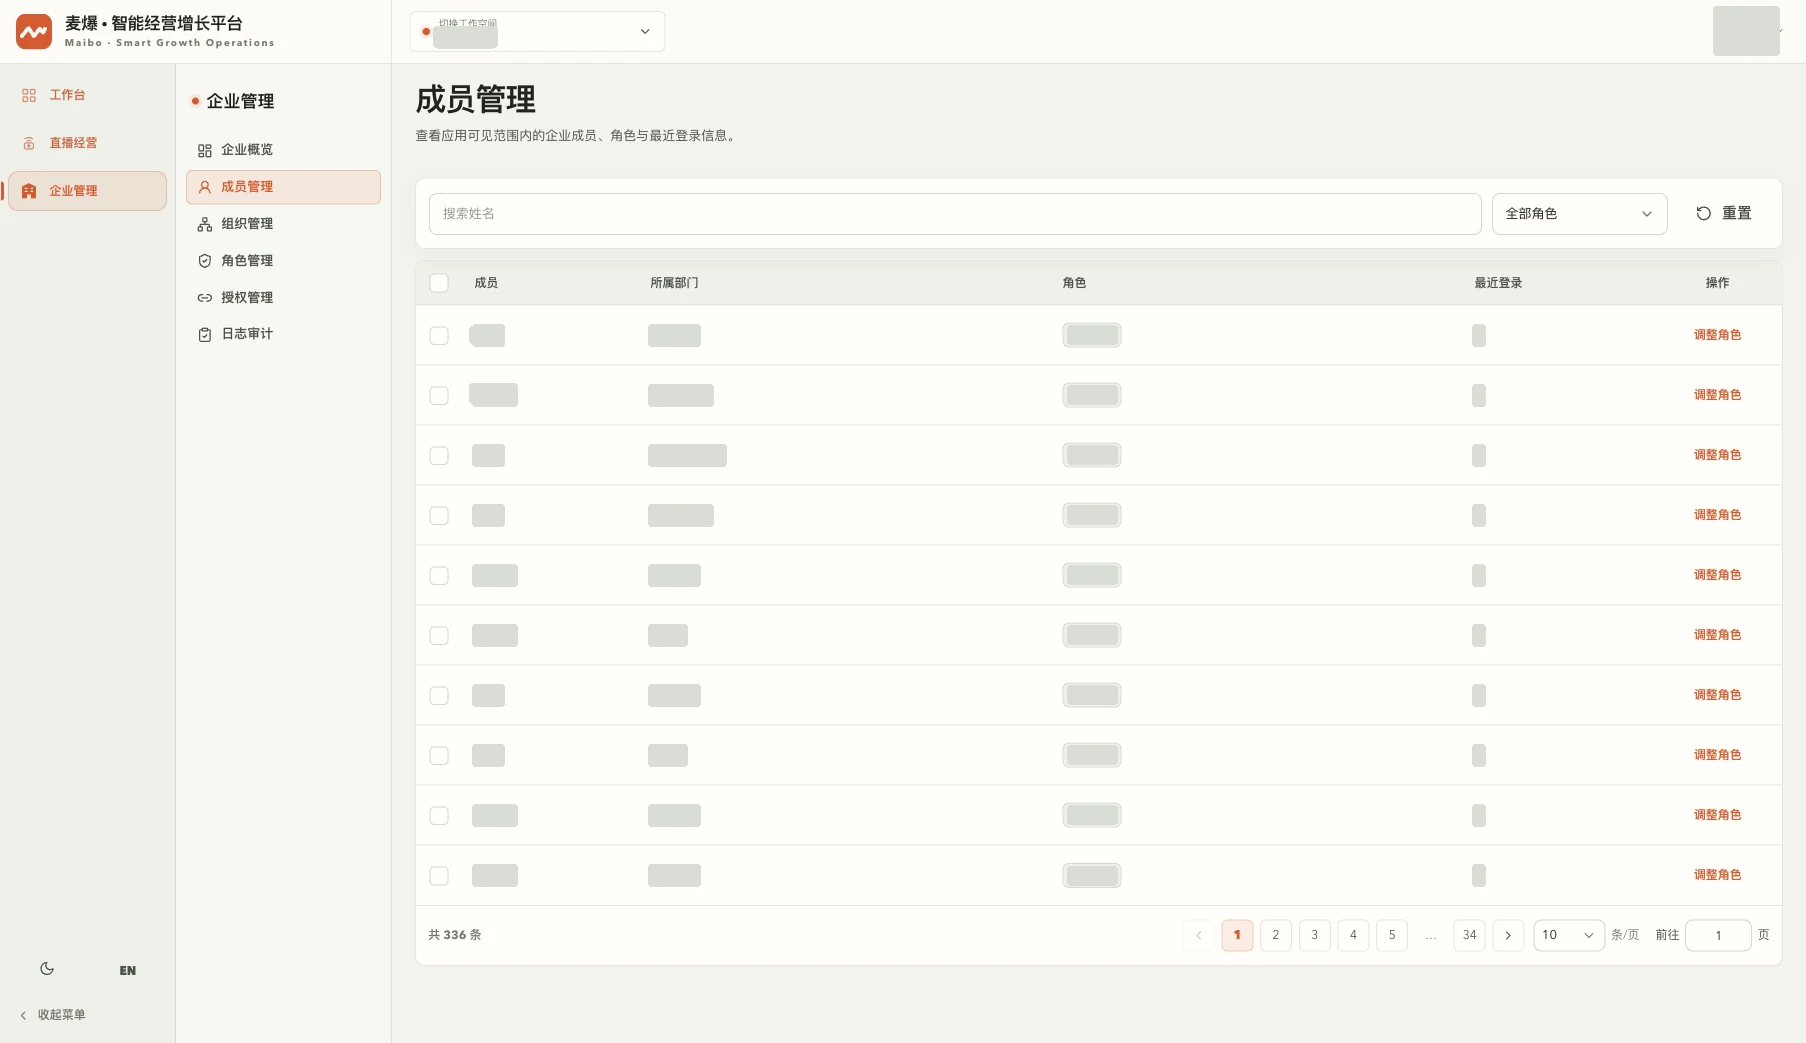1806x1043 pixels.
Task: Click the 直播经营 broadcast icon
Action: tap(29, 143)
